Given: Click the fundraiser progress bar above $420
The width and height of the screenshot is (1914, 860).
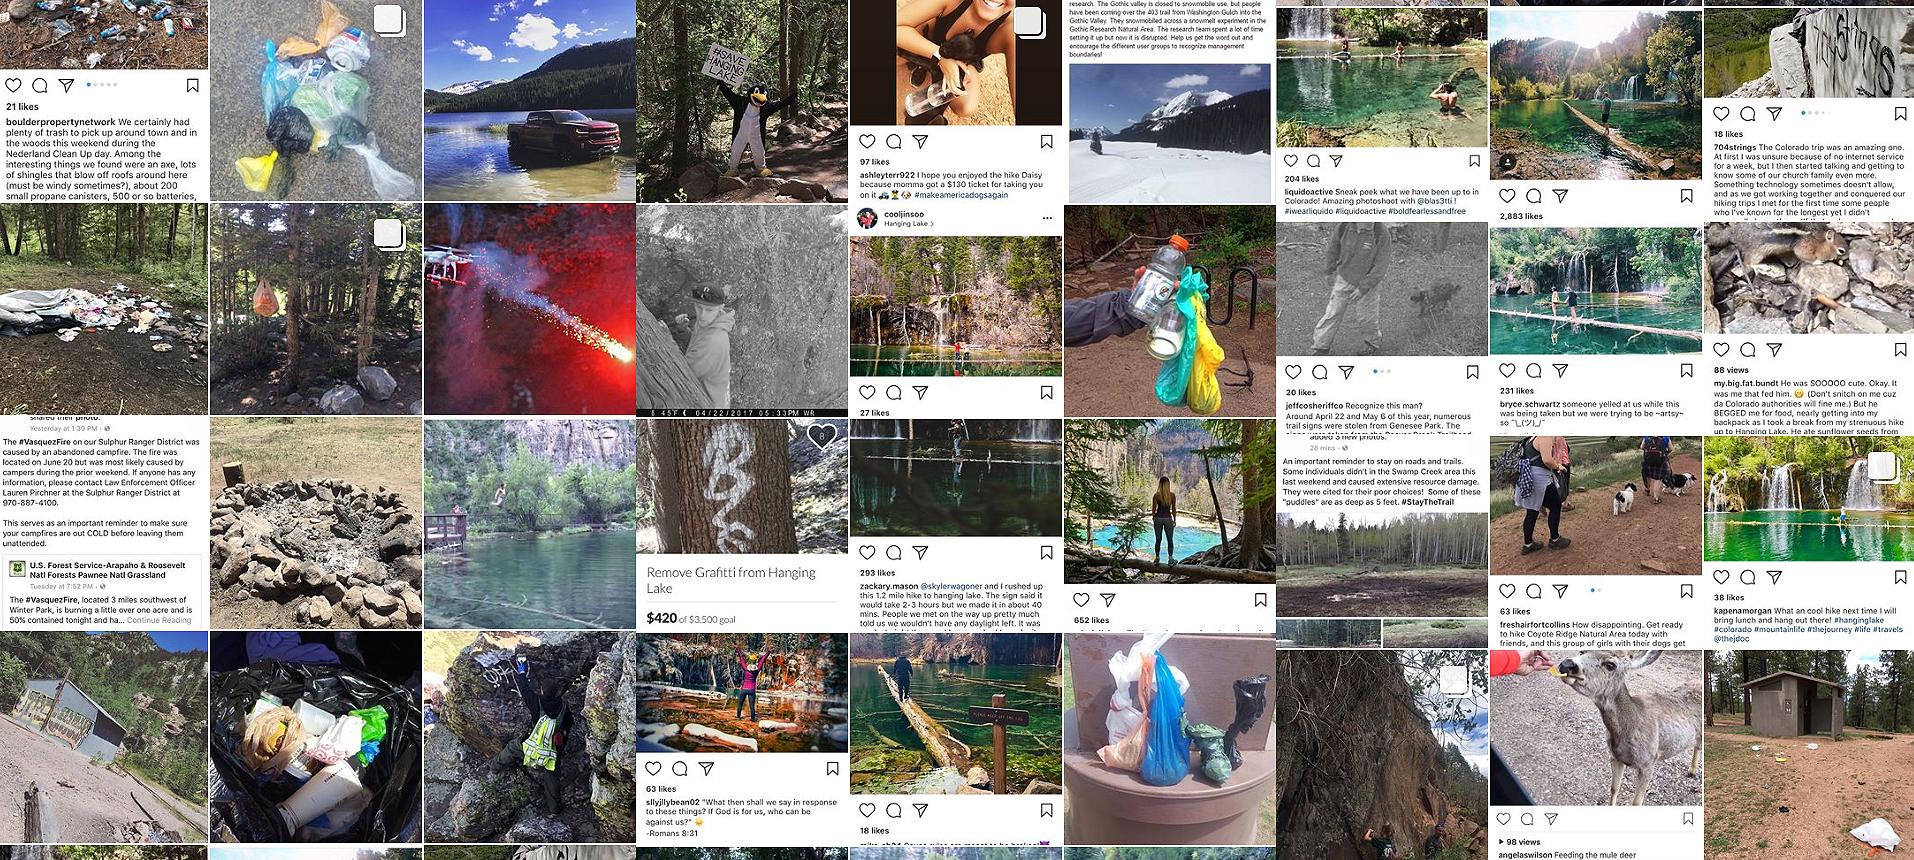Looking at the screenshot, I should point(742,602).
